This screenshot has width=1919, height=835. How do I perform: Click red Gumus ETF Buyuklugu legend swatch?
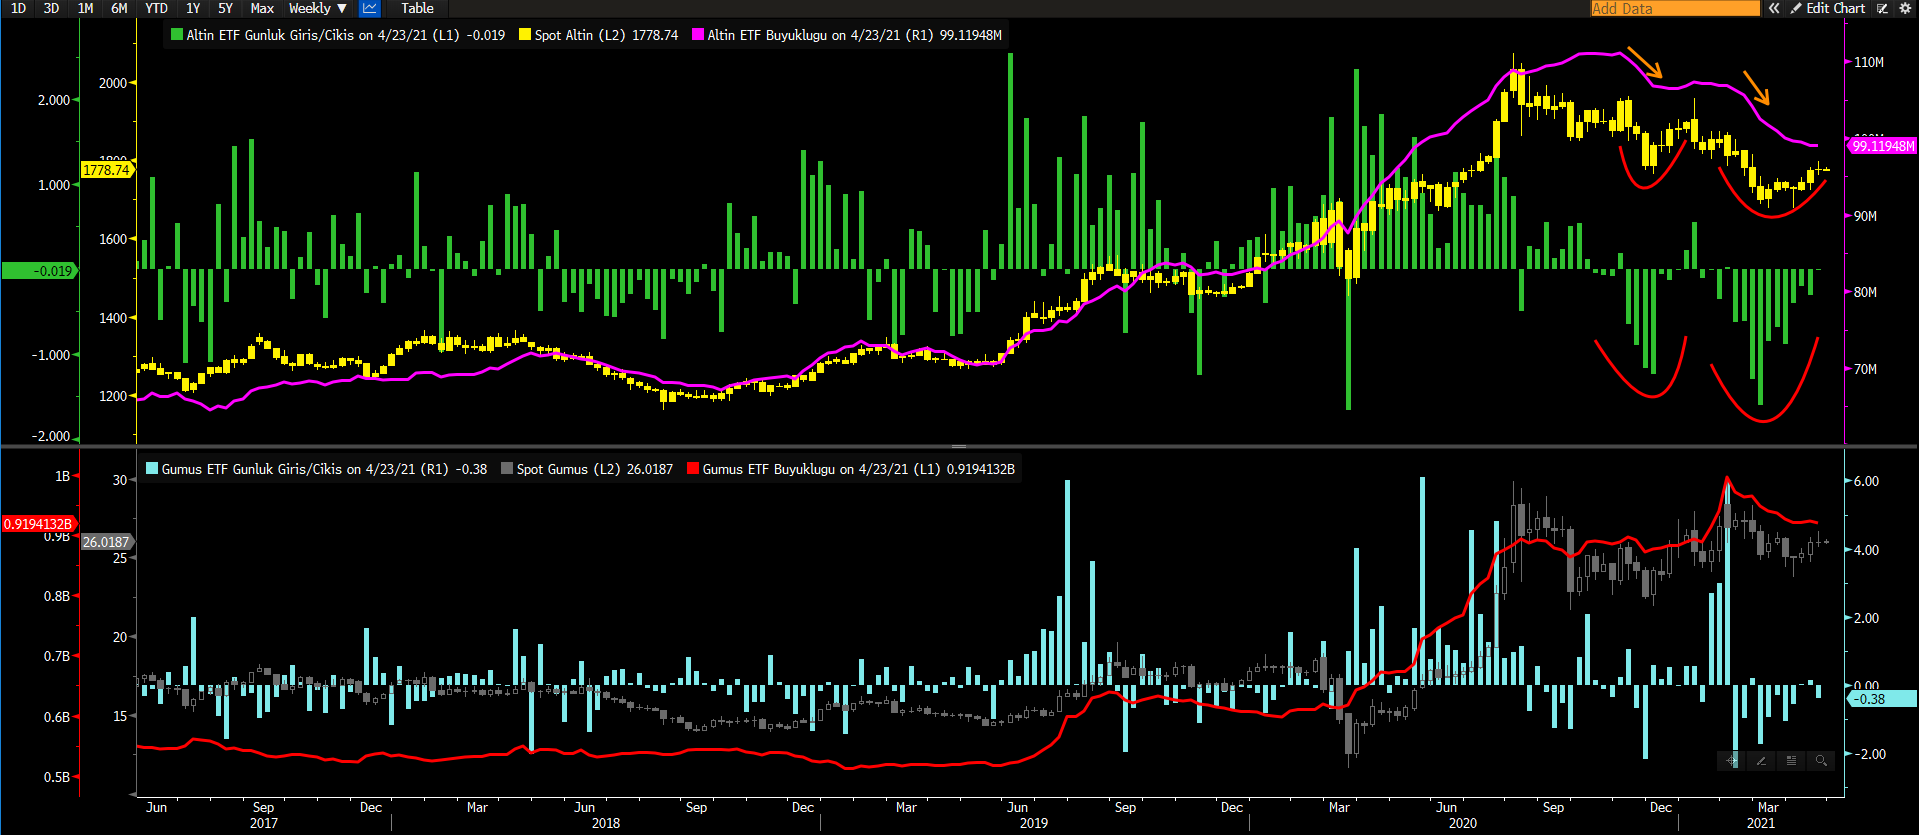click(693, 469)
